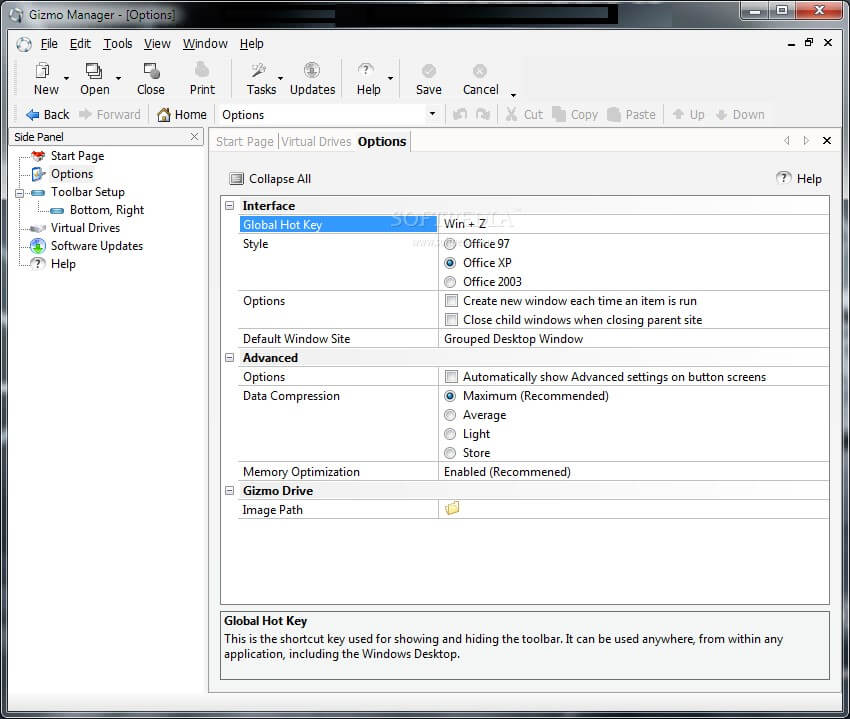Click the Open toolbar icon
The height and width of the screenshot is (719, 850).
click(94, 70)
